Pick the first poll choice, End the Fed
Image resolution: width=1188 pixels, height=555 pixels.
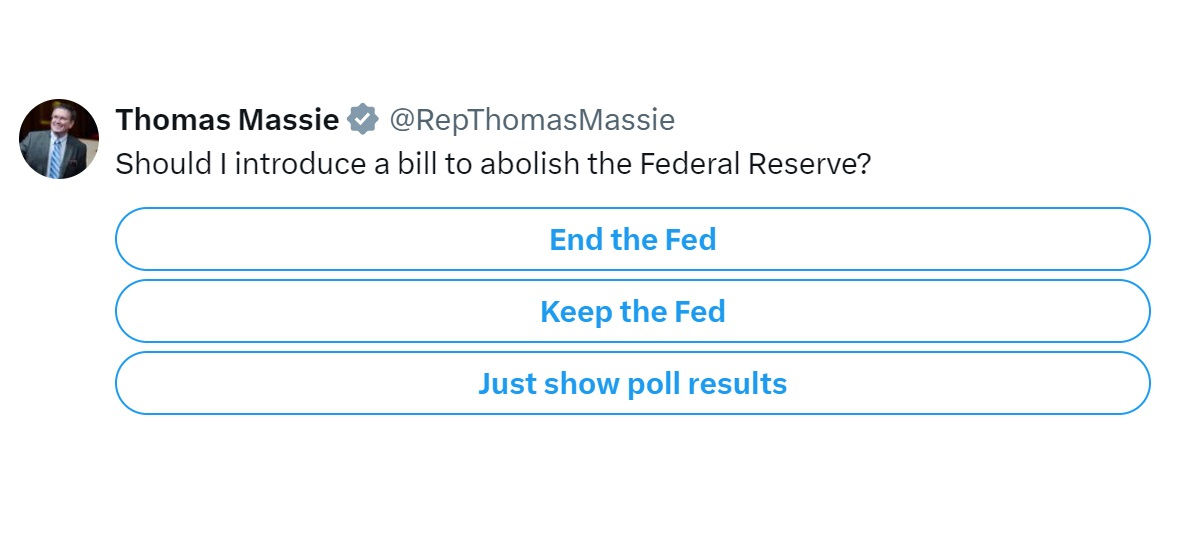pos(632,240)
